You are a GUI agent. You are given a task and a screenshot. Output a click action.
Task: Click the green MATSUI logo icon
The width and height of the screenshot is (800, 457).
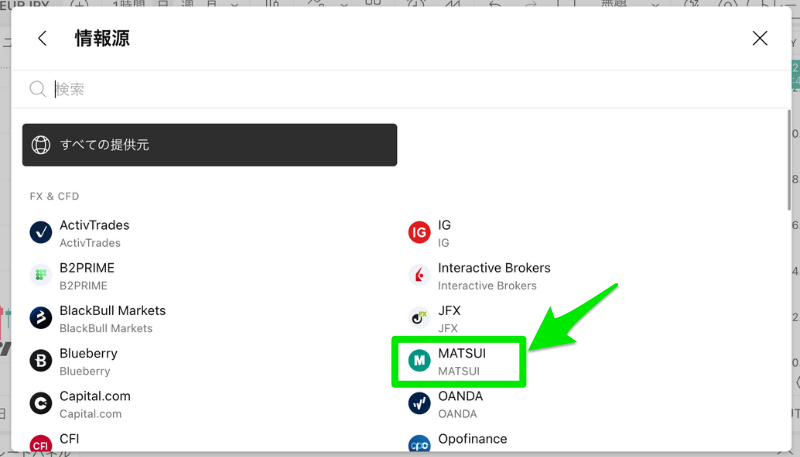(420, 361)
